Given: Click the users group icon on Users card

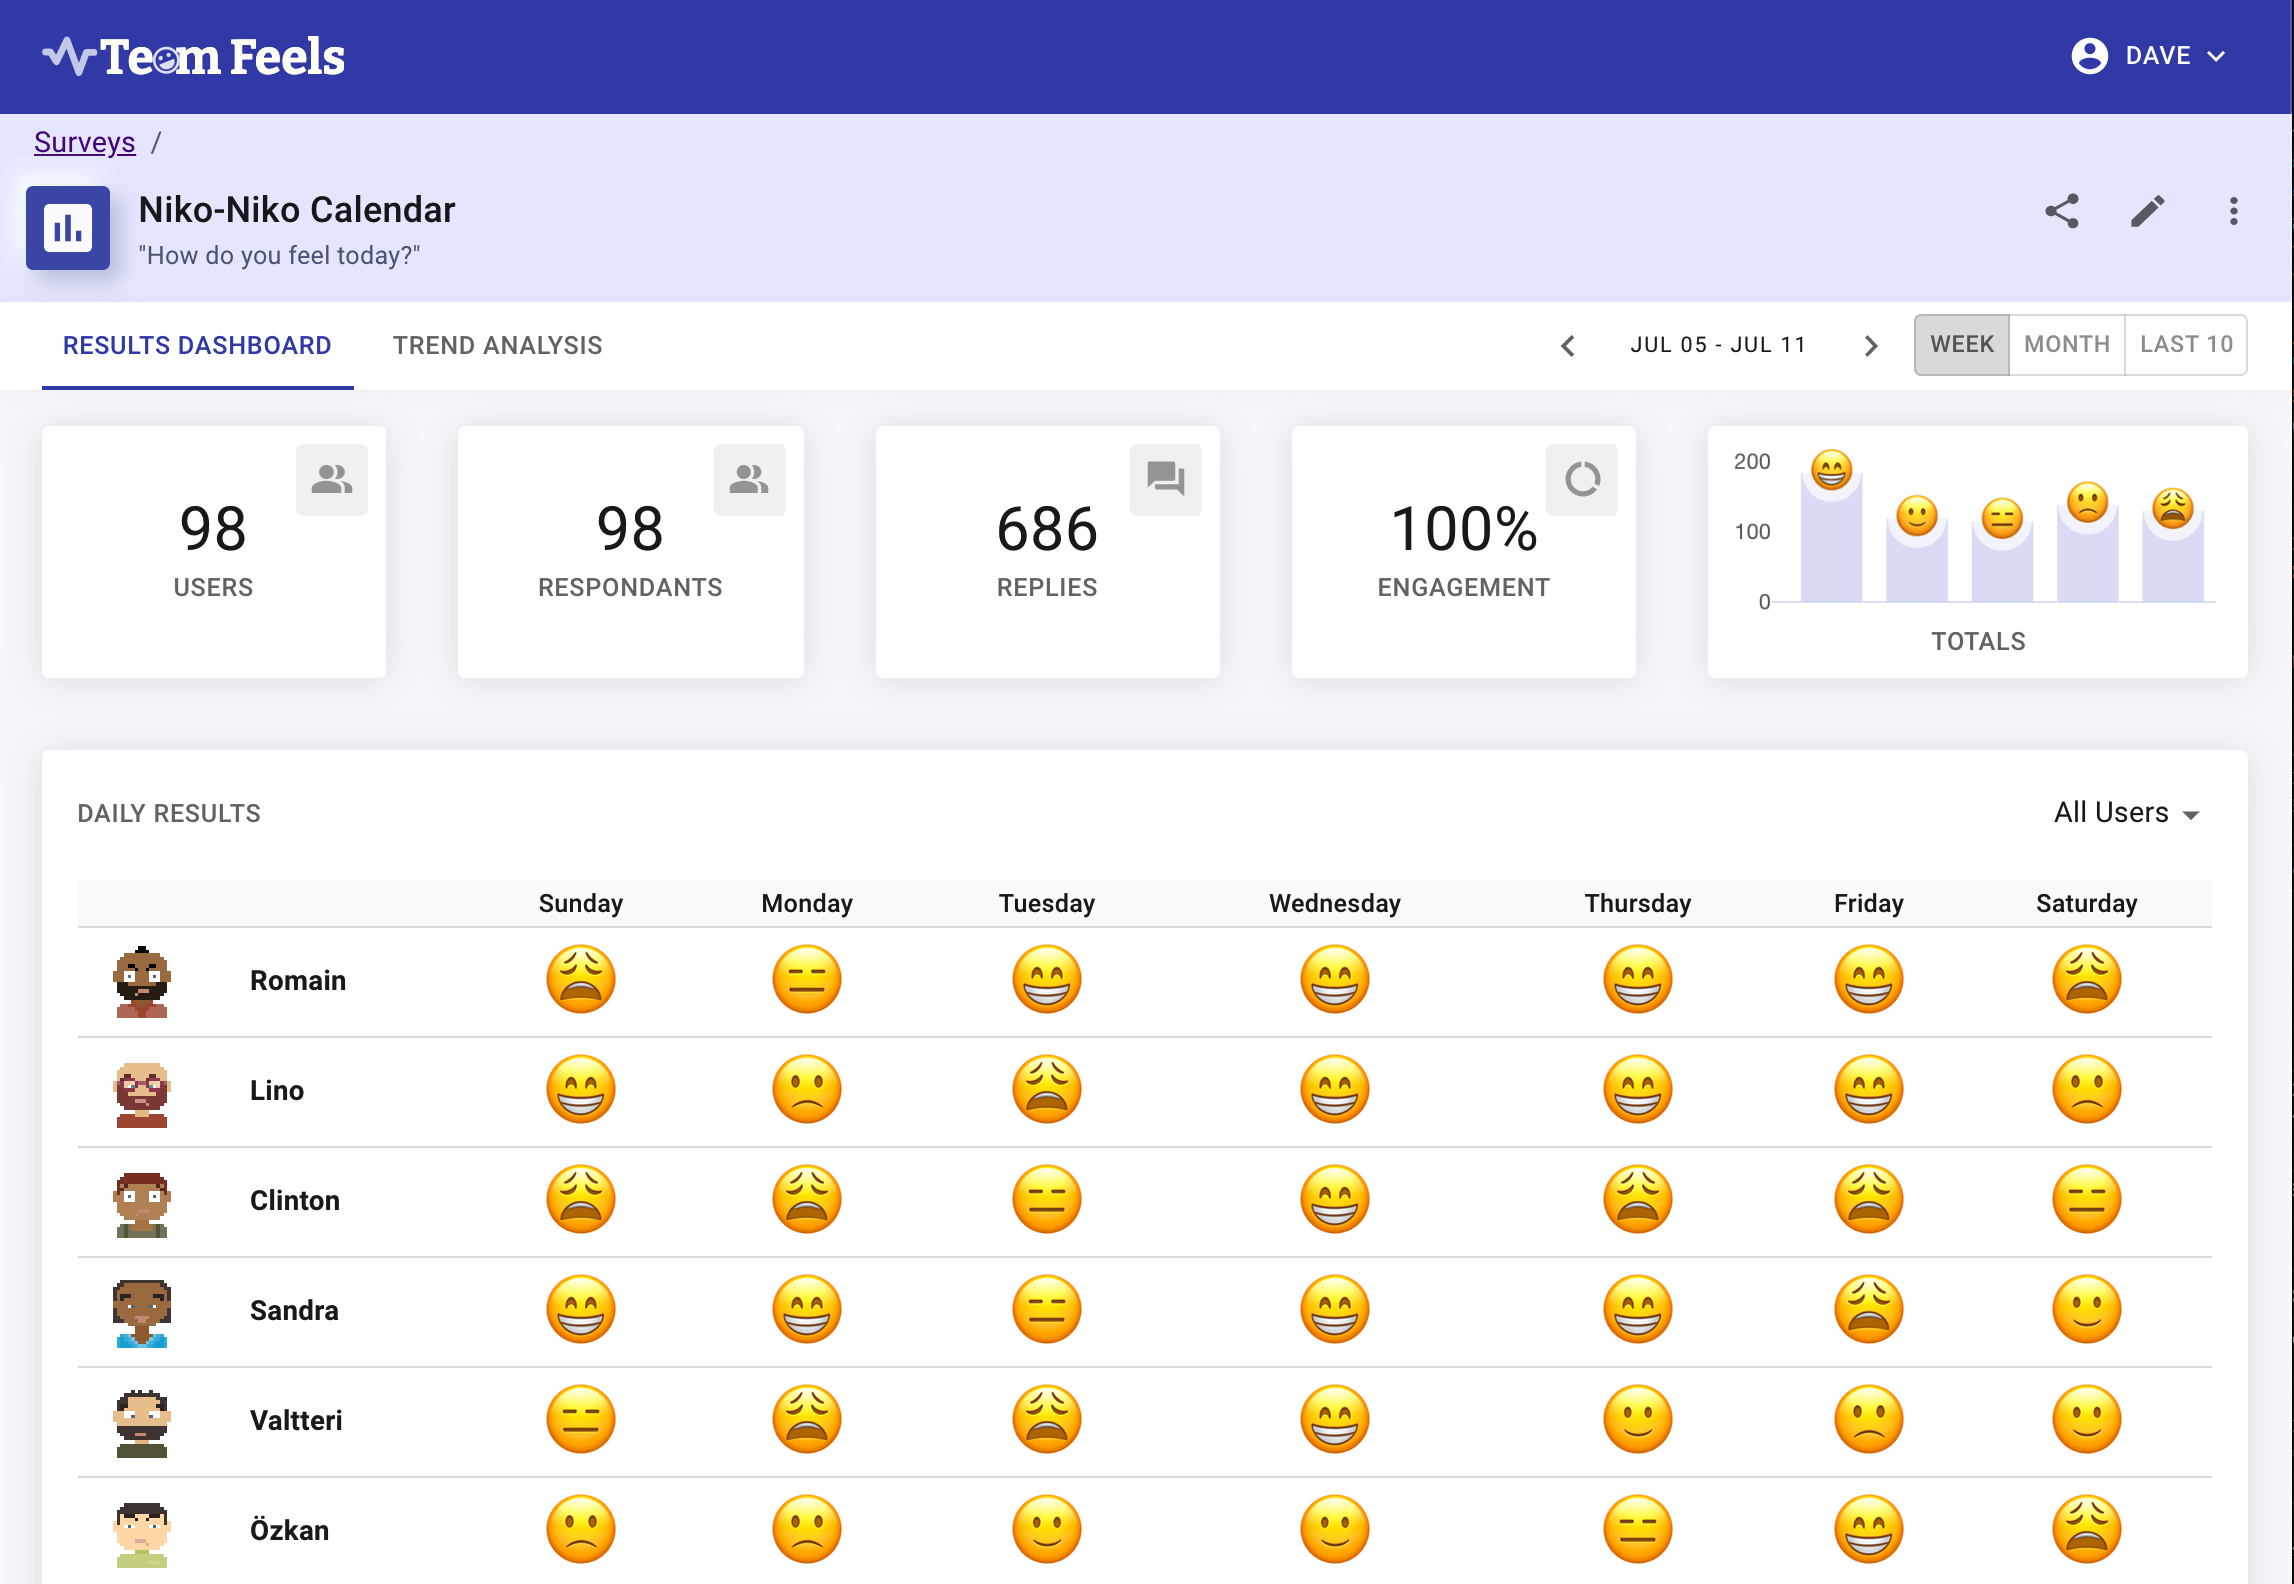Looking at the screenshot, I should pos(331,479).
